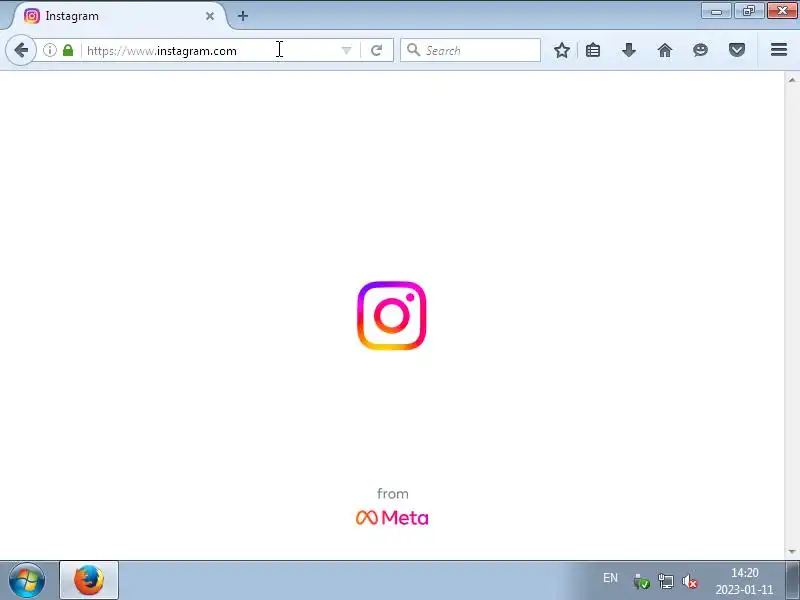Click the network status tray icon

pyautogui.click(x=666, y=581)
